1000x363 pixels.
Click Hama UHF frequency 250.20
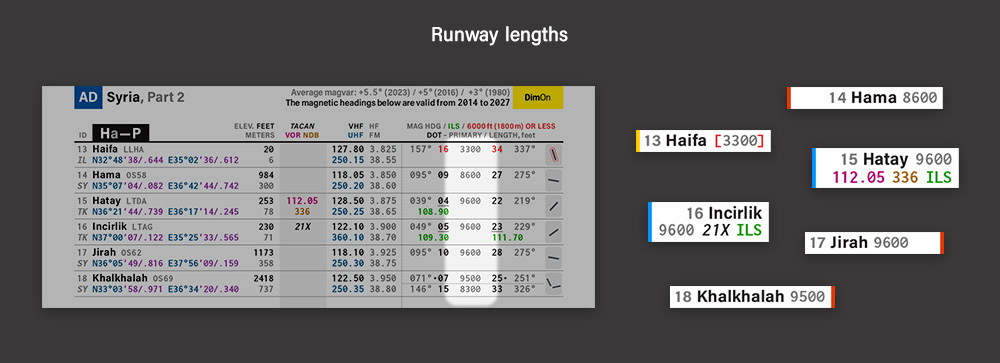pos(347,185)
